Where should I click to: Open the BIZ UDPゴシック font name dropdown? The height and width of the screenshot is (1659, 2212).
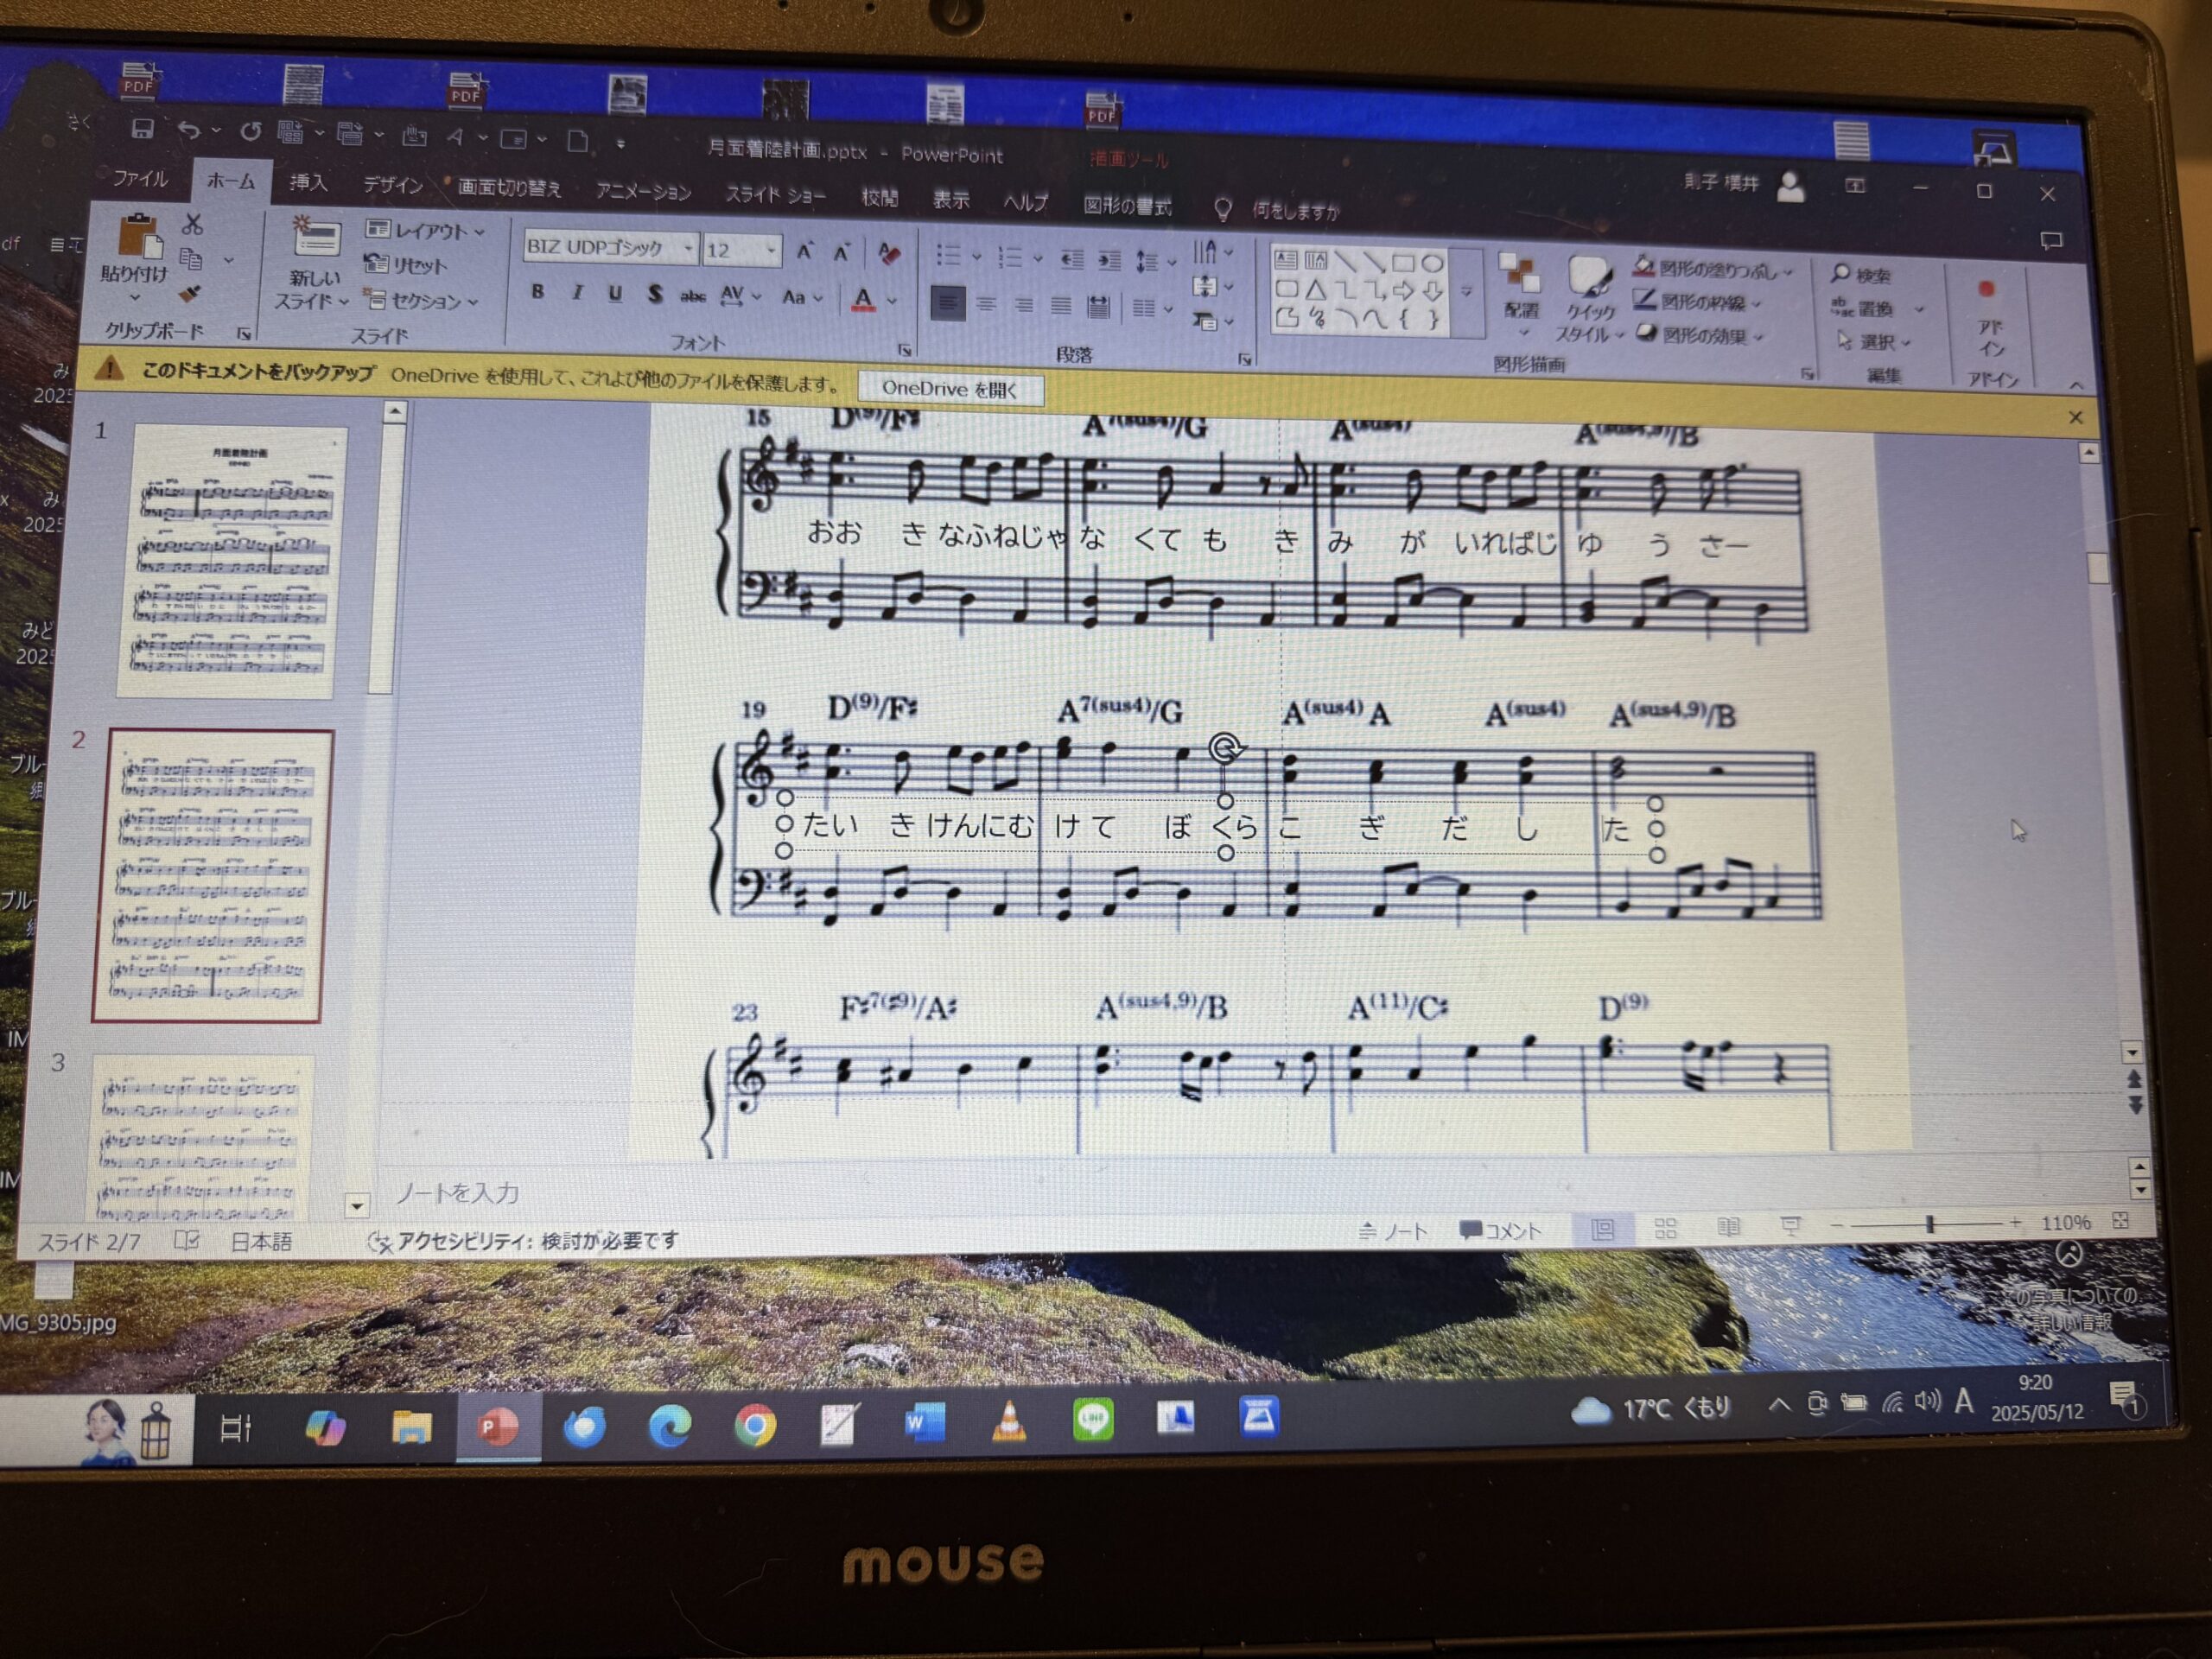coord(688,248)
